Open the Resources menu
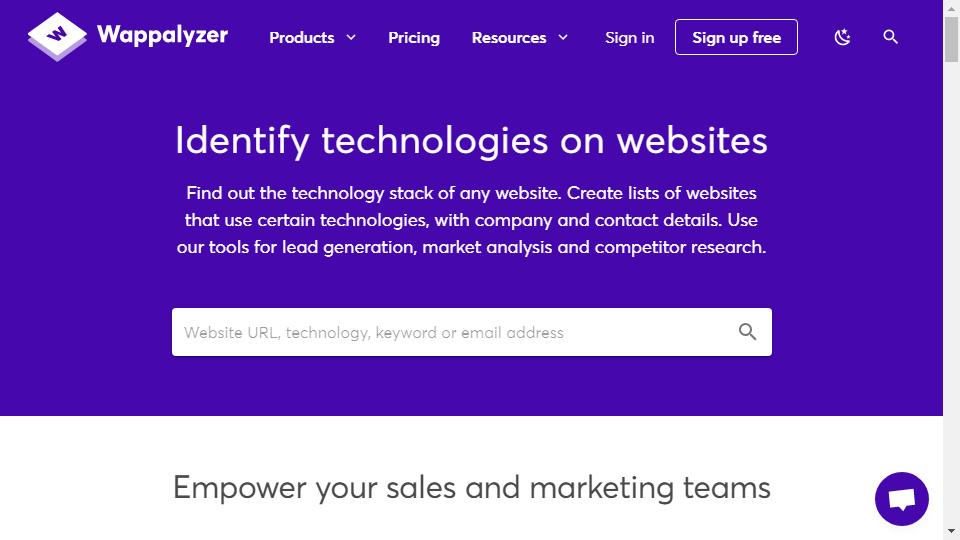Viewport: 960px width, 540px height. (x=509, y=37)
